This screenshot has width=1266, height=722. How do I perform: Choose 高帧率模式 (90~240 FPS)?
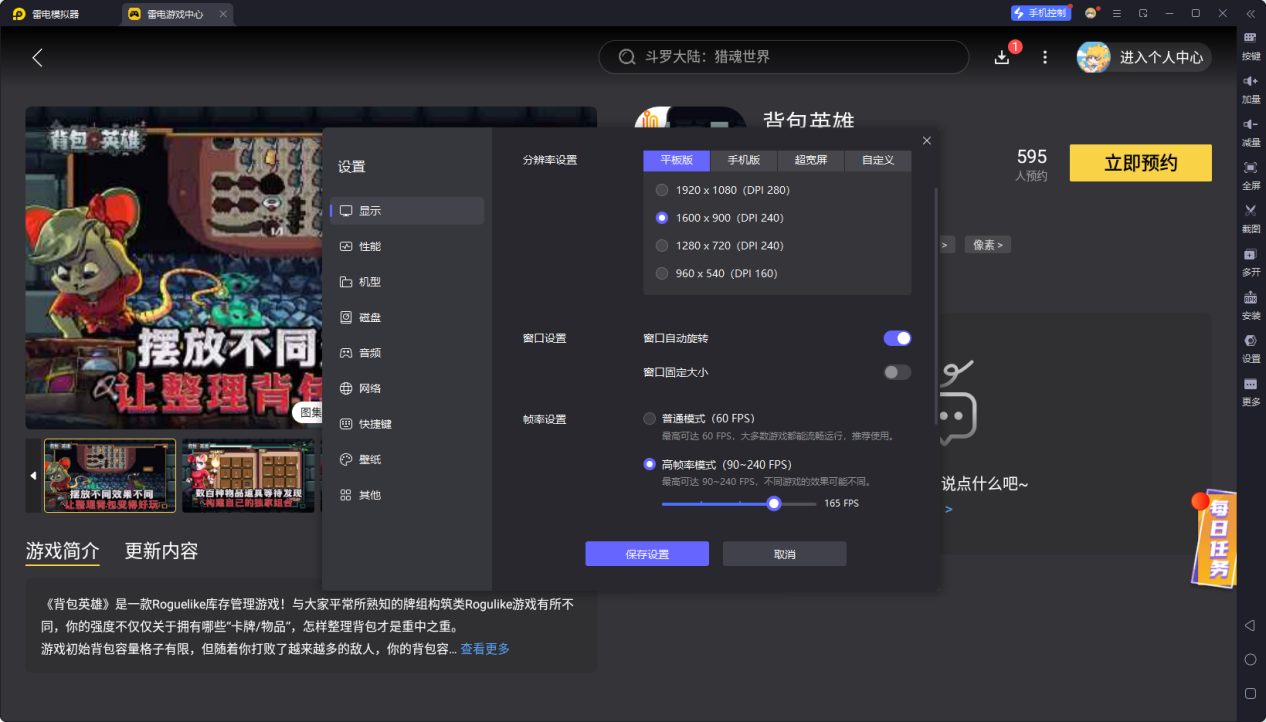pos(717,465)
